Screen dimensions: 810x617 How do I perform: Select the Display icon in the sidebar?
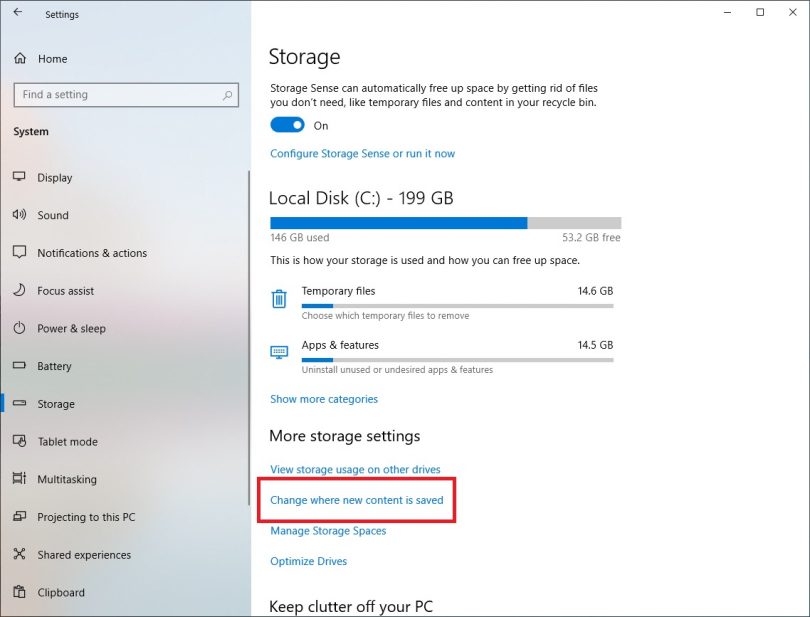click(x=21, y=177)
